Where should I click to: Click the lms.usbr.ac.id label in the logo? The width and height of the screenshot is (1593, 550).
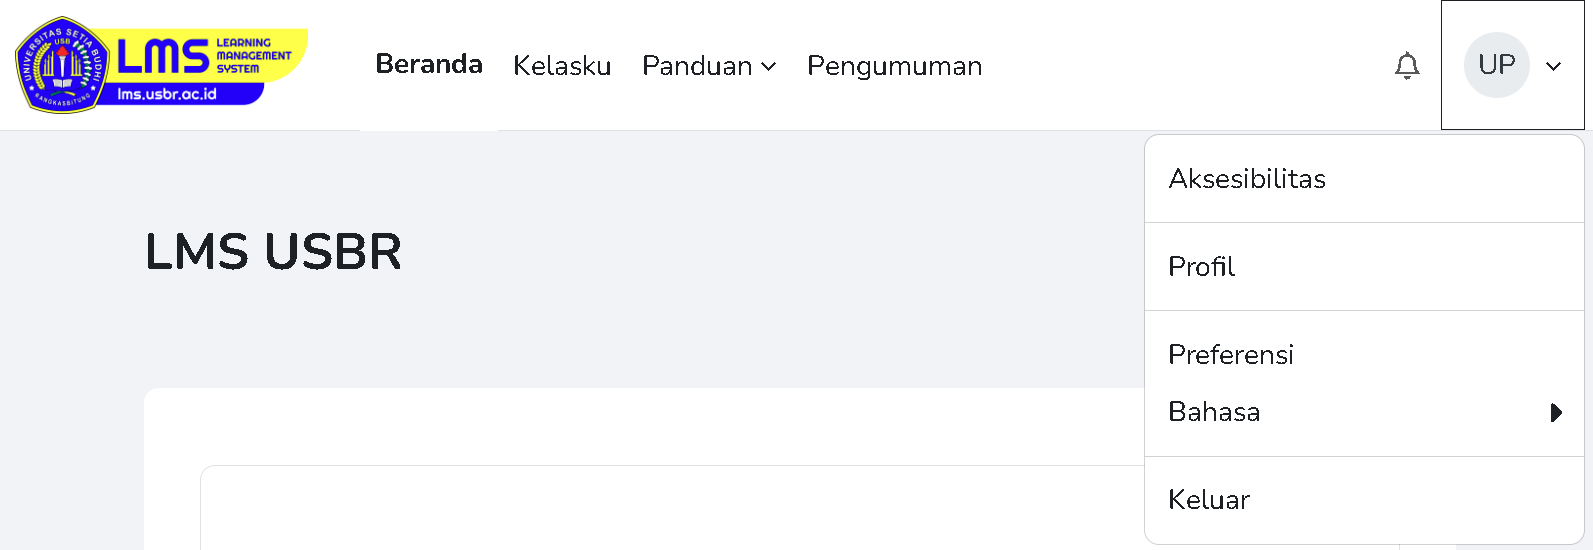click(x=167, y=94)
